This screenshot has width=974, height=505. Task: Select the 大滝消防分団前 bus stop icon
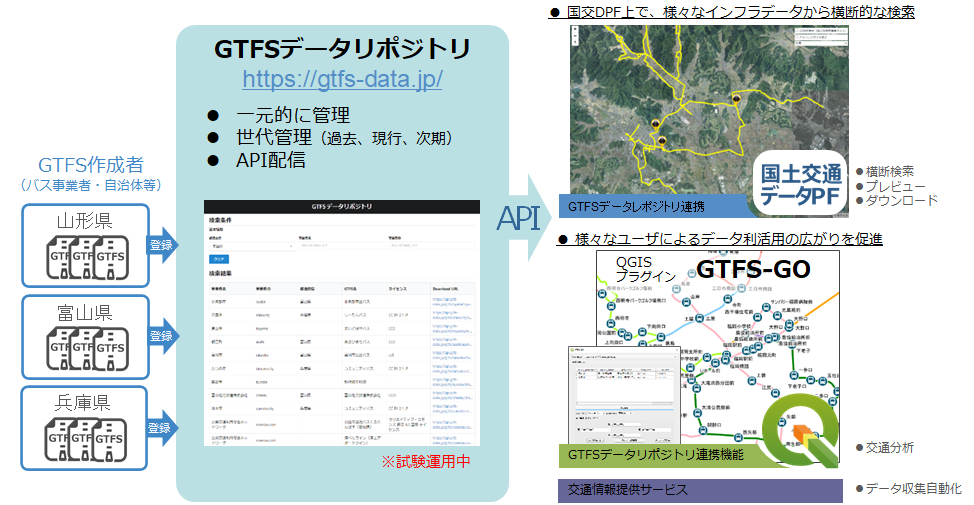click(697, 388)
